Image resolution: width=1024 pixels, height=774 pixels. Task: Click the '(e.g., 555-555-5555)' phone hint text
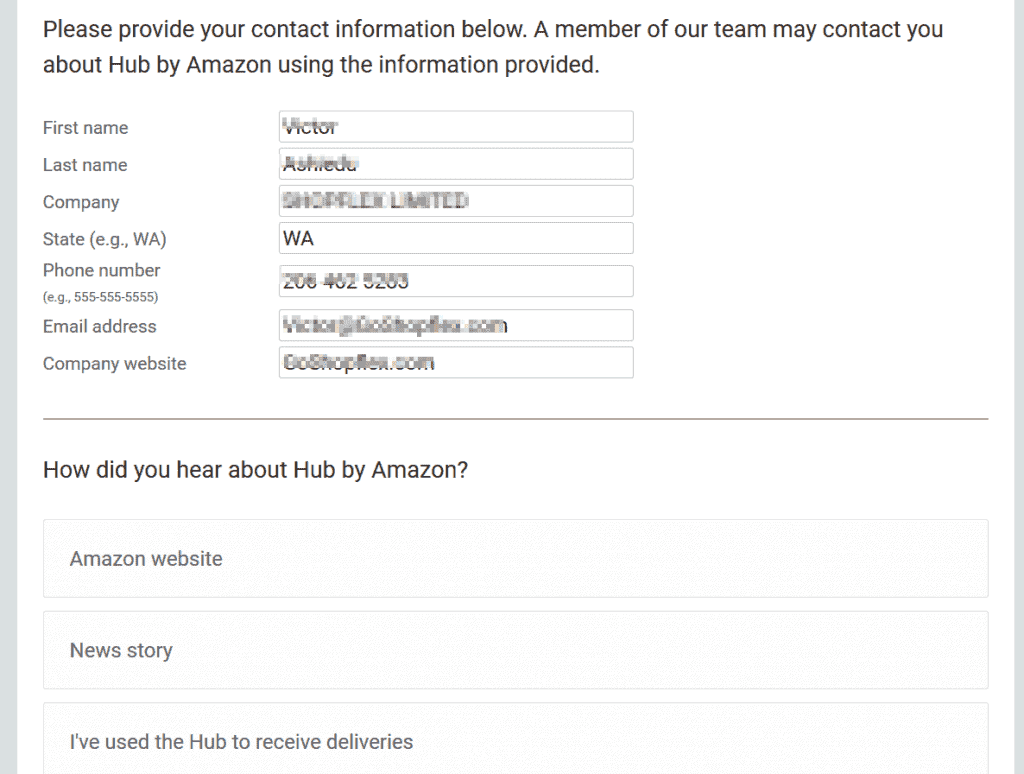pos(101,297)
